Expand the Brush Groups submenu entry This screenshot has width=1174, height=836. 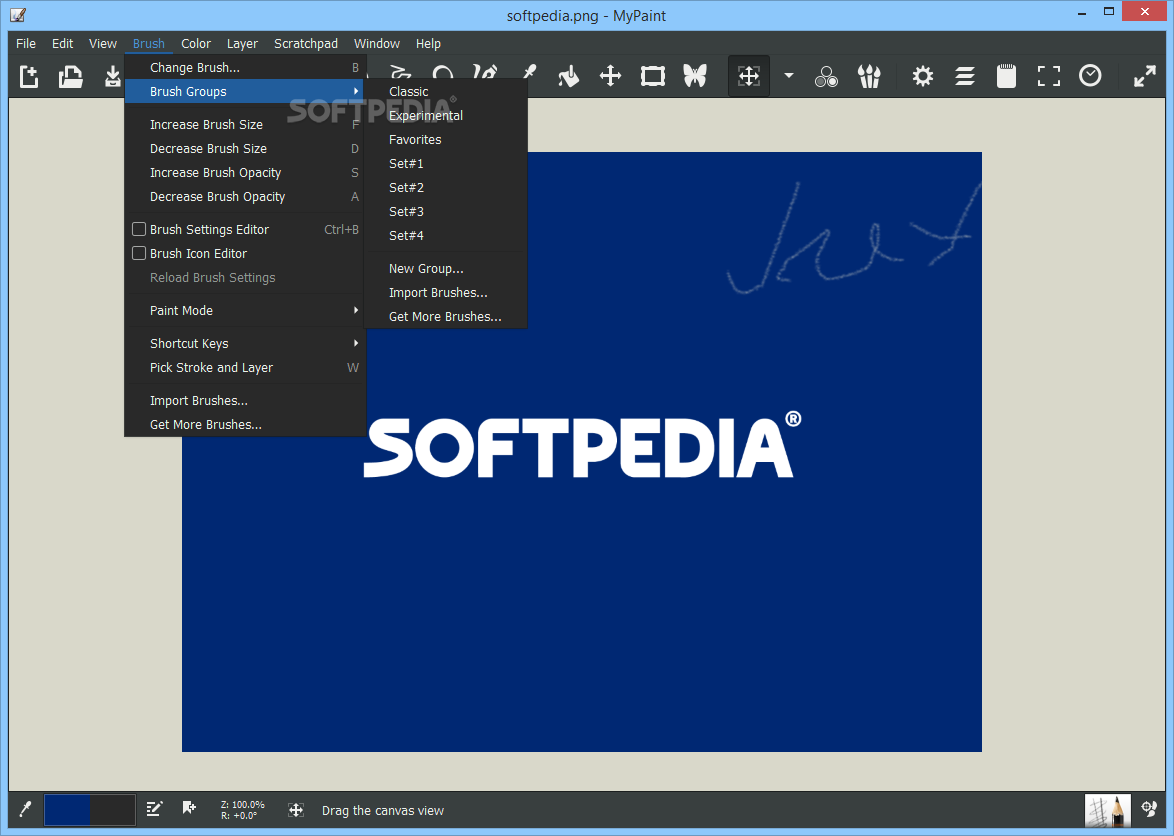coord(246,91)
